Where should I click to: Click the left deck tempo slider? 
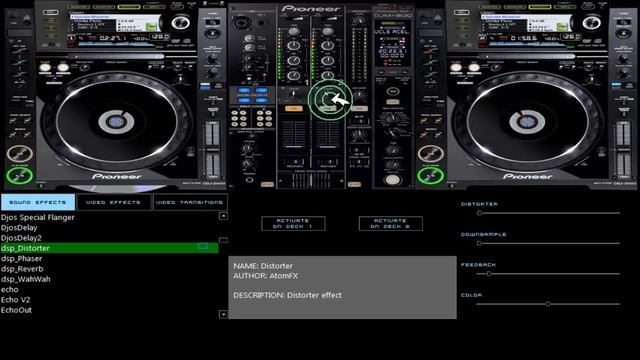coord(212,149)
